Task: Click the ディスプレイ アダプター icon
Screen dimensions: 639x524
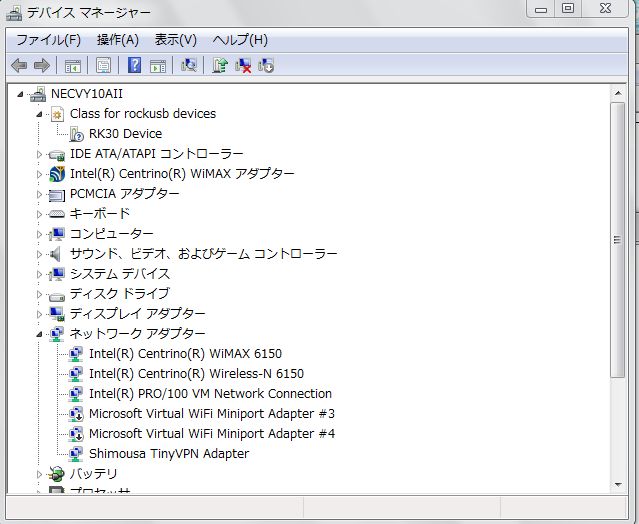Action: [56, 314]
